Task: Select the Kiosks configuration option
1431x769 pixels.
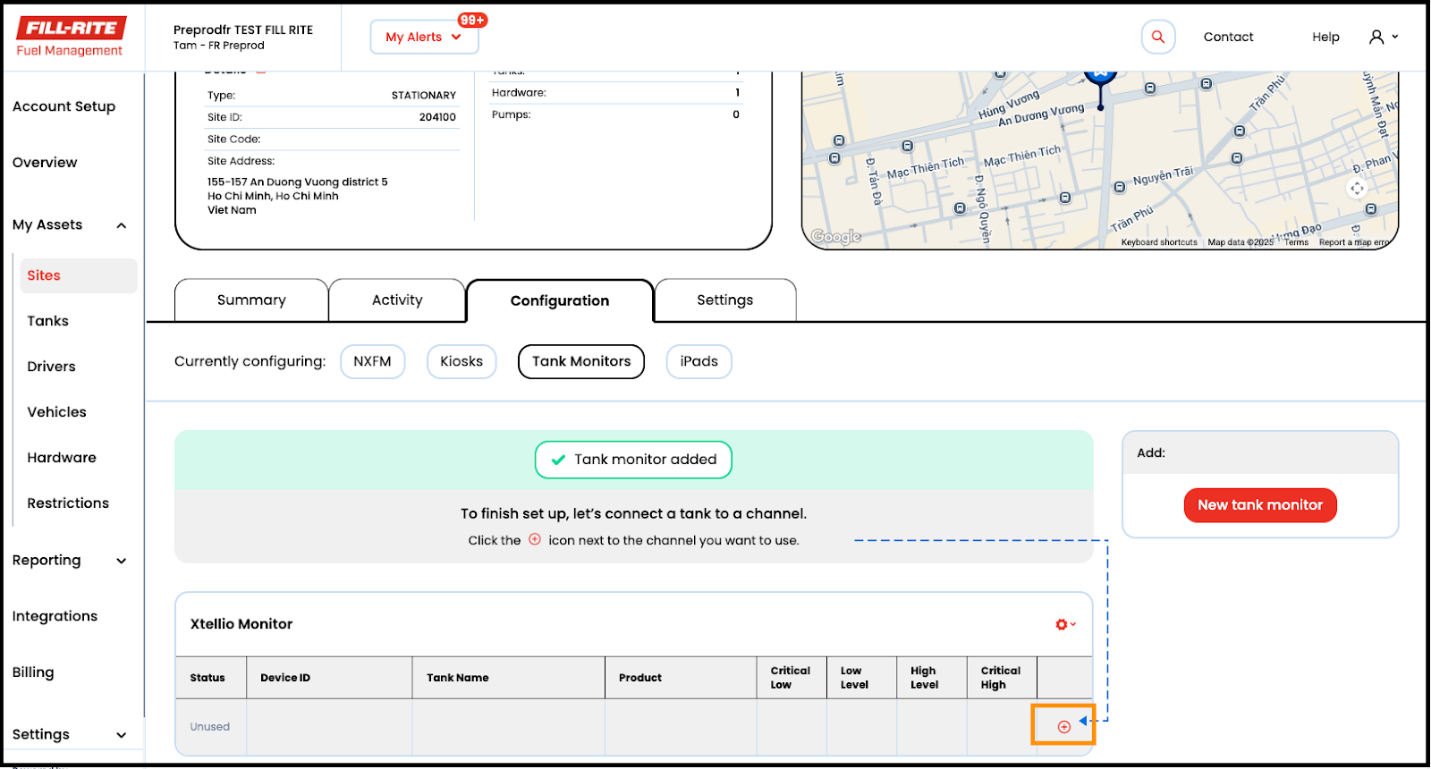Action: coord(461,361)
